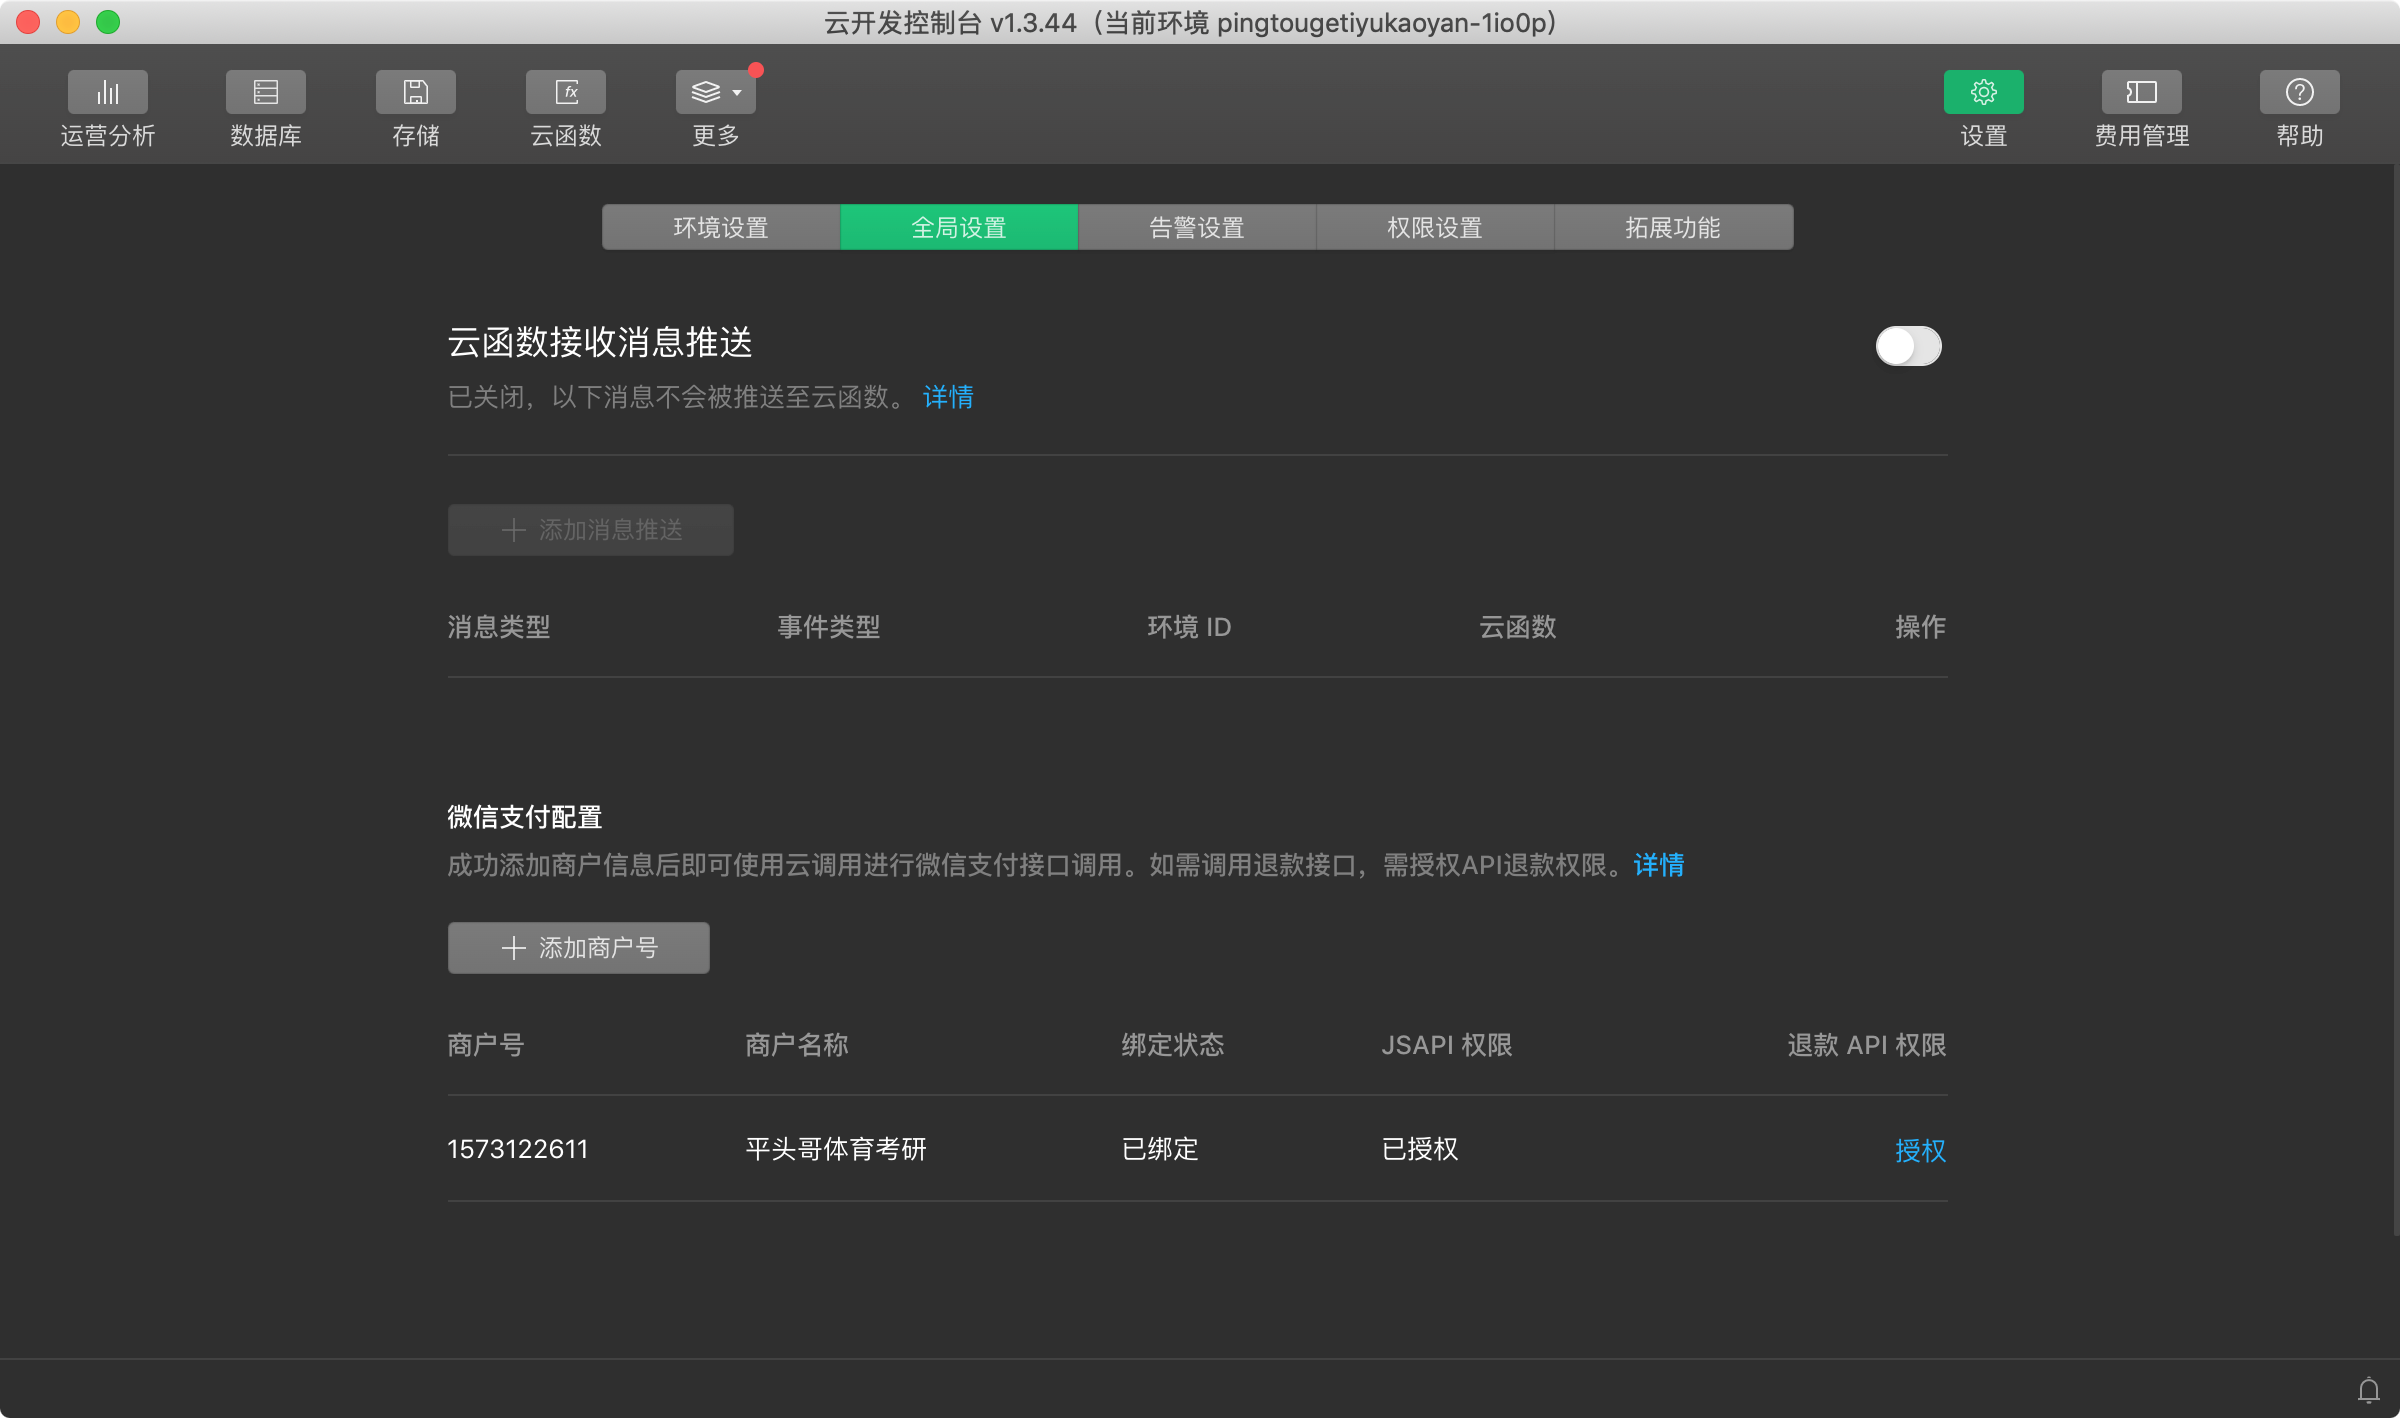Expand the 更多 dropdown menu
The height and width of the screenshot is (1418, 2400).
715,93
